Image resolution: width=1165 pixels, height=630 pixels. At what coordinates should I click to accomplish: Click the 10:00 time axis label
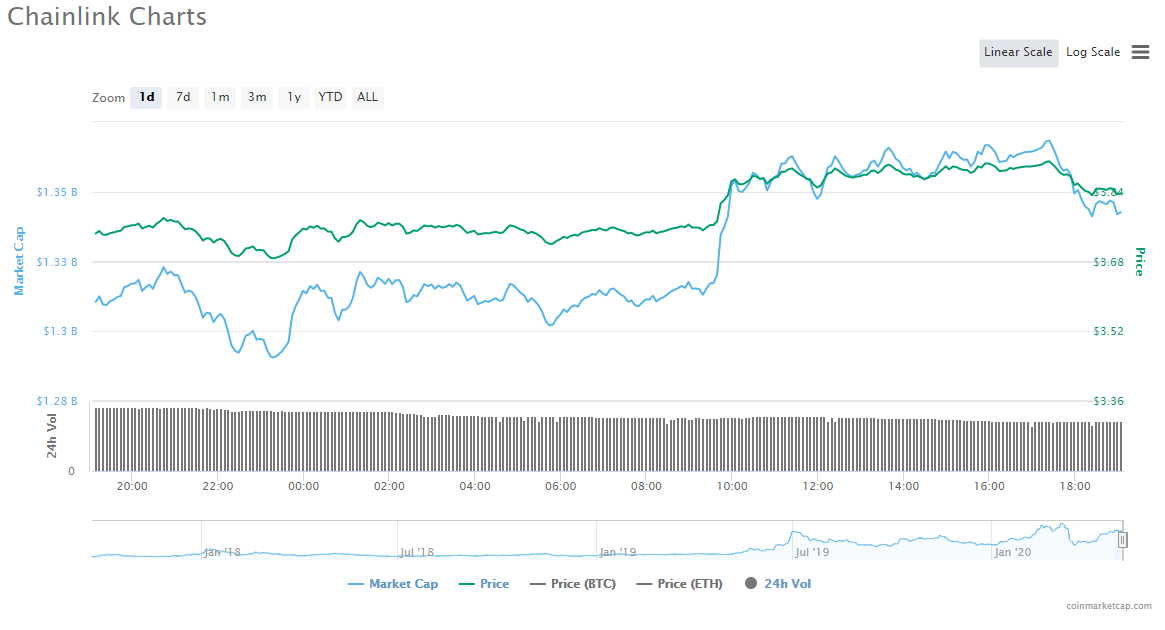(x=732, y=487)
